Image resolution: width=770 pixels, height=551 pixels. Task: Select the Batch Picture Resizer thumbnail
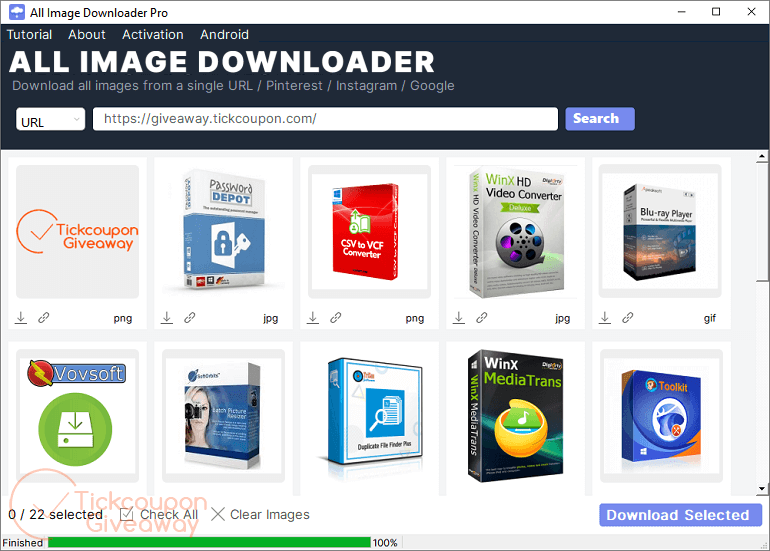(223, 416)
